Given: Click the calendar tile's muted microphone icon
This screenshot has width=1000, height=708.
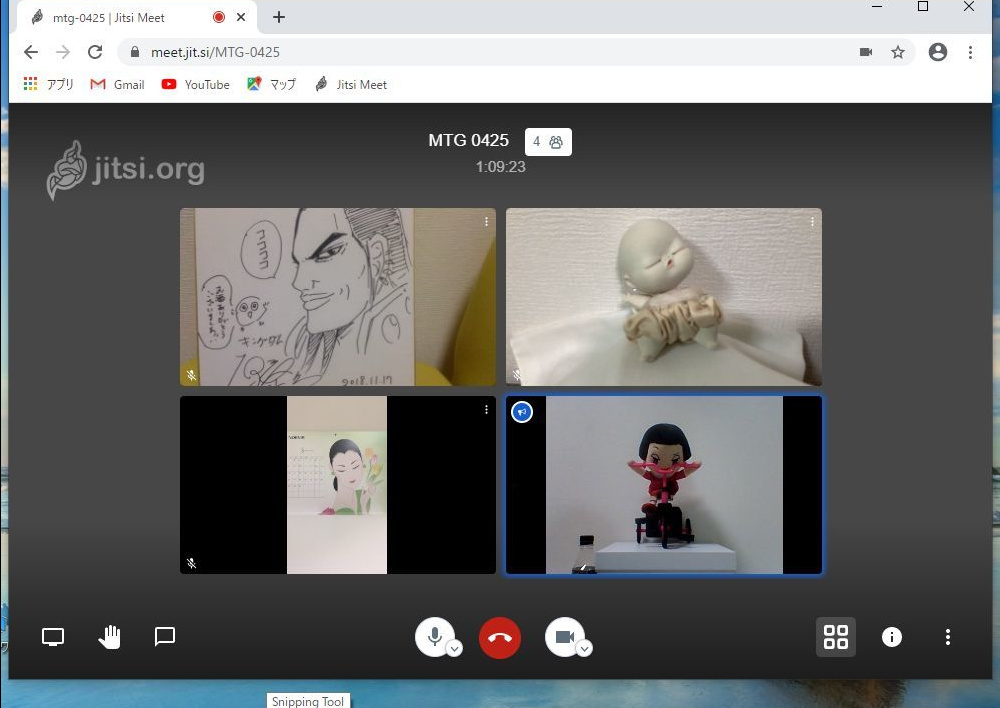Looking at the screenshot, I should coord(191,563).
